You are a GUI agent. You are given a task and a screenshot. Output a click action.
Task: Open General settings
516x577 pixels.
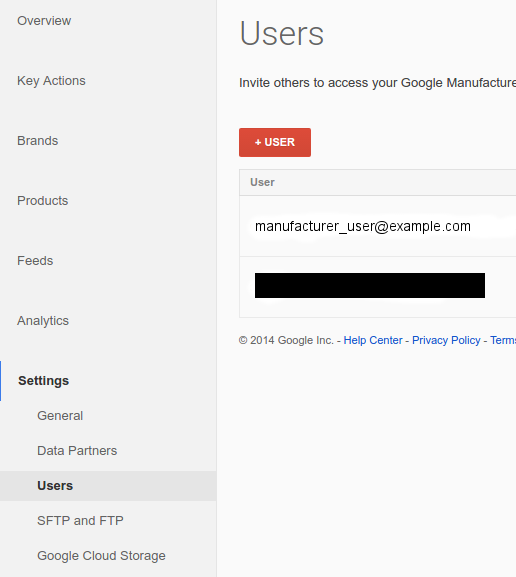[60, 415]
